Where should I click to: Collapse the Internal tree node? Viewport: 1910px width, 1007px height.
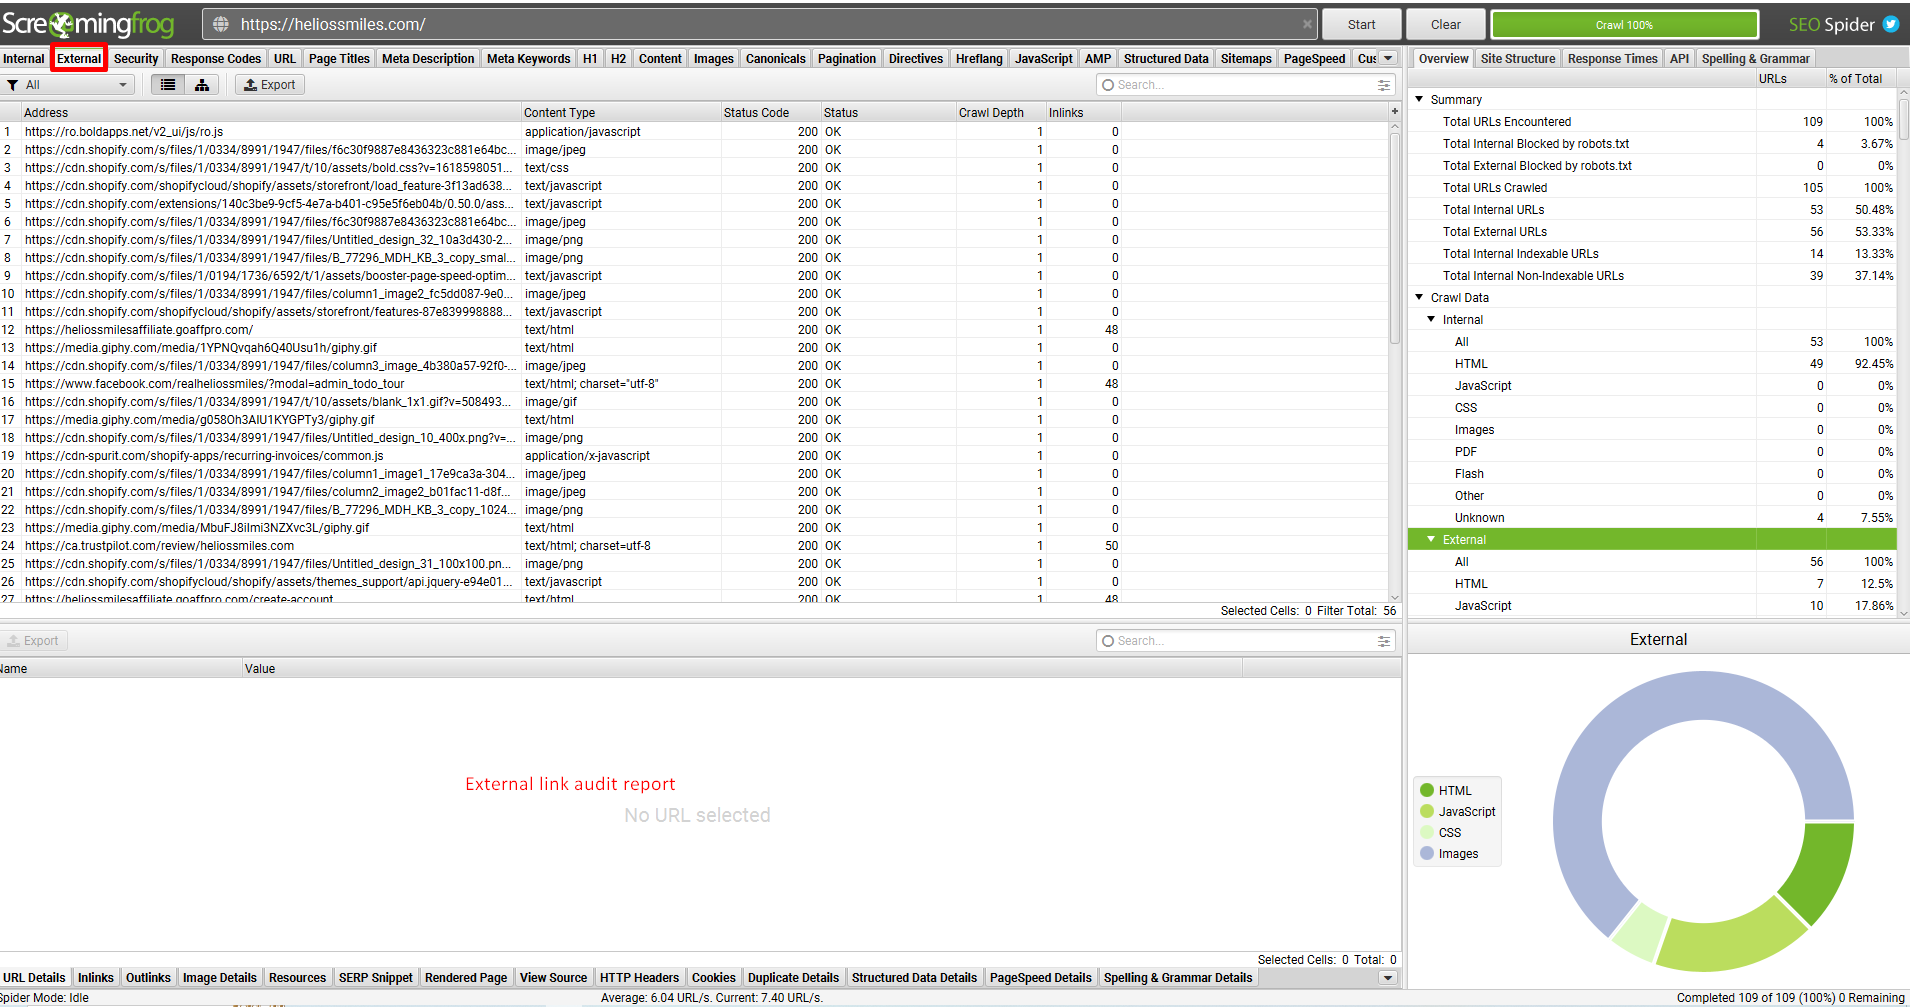coord(1431,319)
